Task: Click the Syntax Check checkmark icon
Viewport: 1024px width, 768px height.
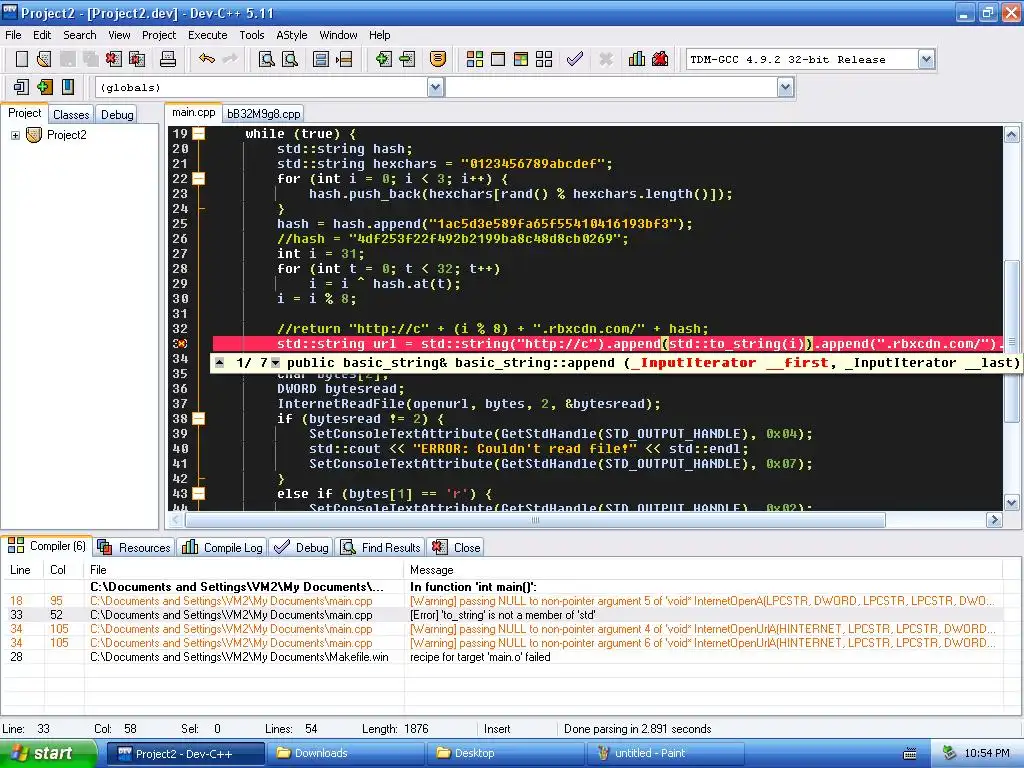Action: [575, 59]
